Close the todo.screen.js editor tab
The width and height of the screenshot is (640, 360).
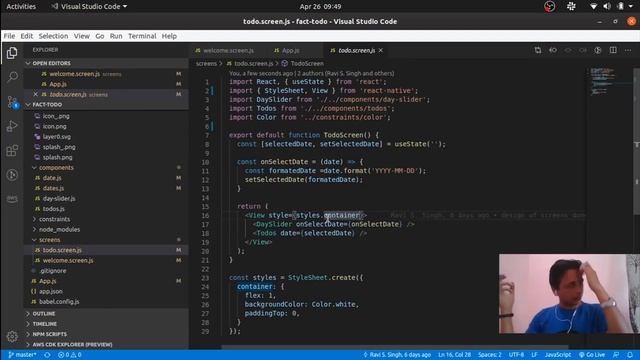tap(381, 50)
